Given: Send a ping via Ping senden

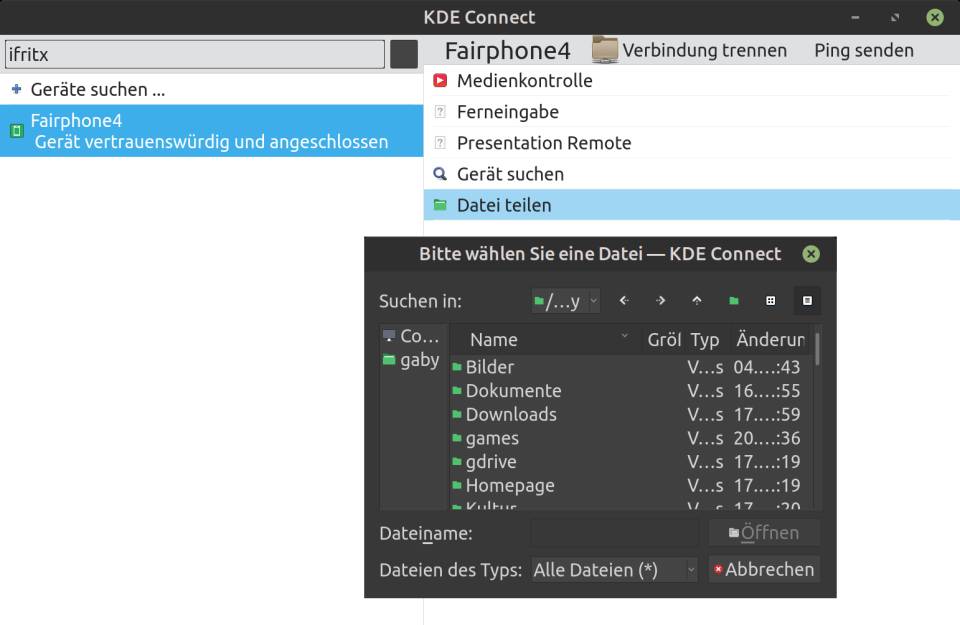Looking at the screenshot, I should coord(860,49).
